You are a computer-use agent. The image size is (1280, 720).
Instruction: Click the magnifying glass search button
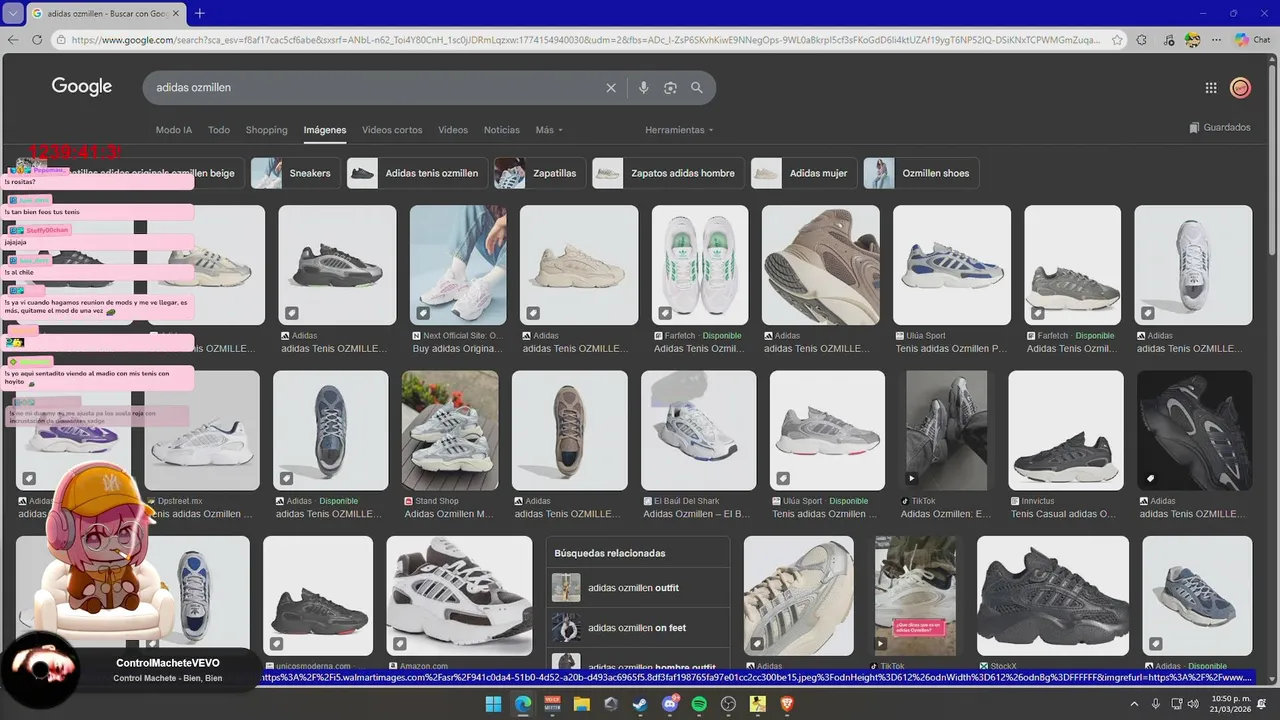(697, 88)
